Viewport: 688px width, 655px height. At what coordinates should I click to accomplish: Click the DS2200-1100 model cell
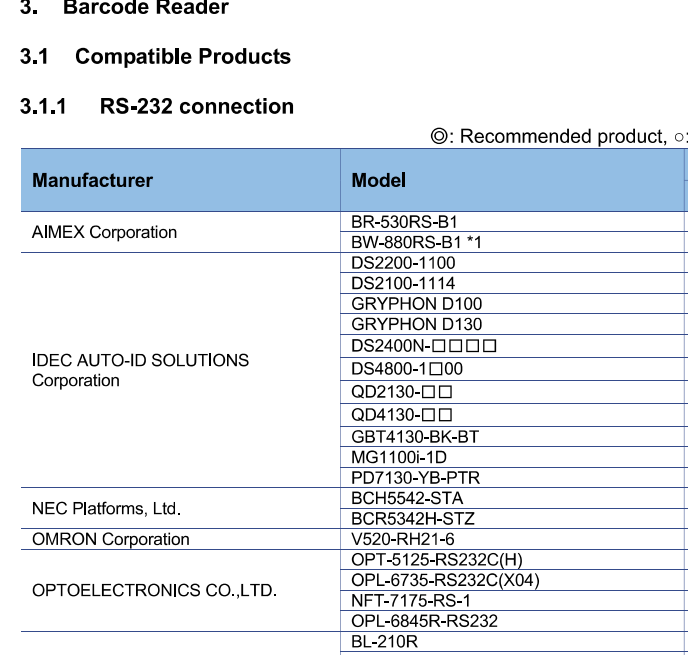tap(403, 263)
